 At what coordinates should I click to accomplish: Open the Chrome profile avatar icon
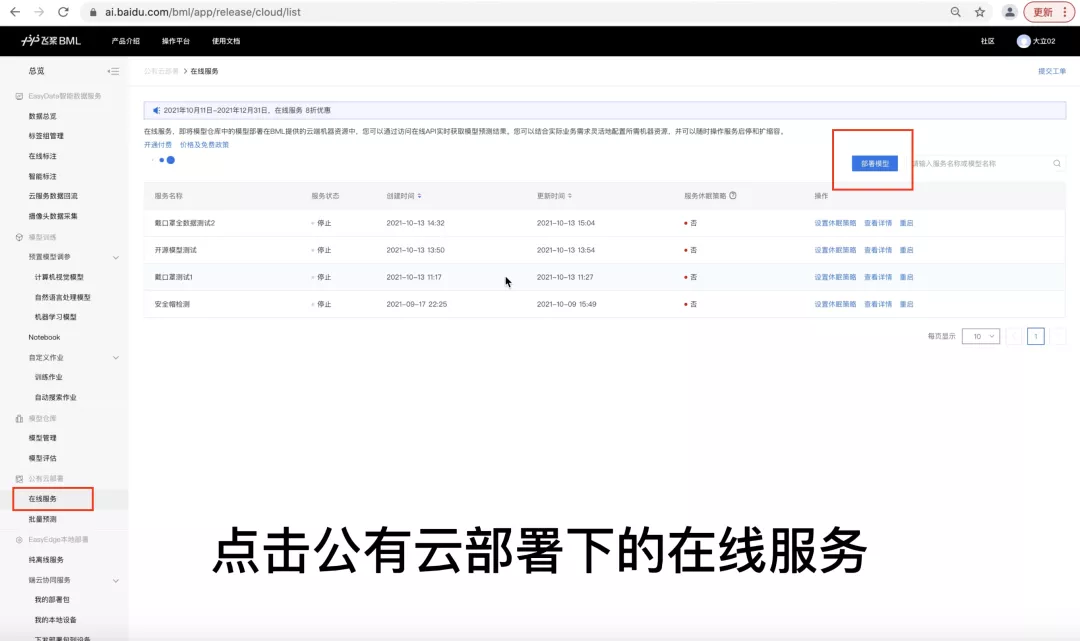click(1009, 12)
